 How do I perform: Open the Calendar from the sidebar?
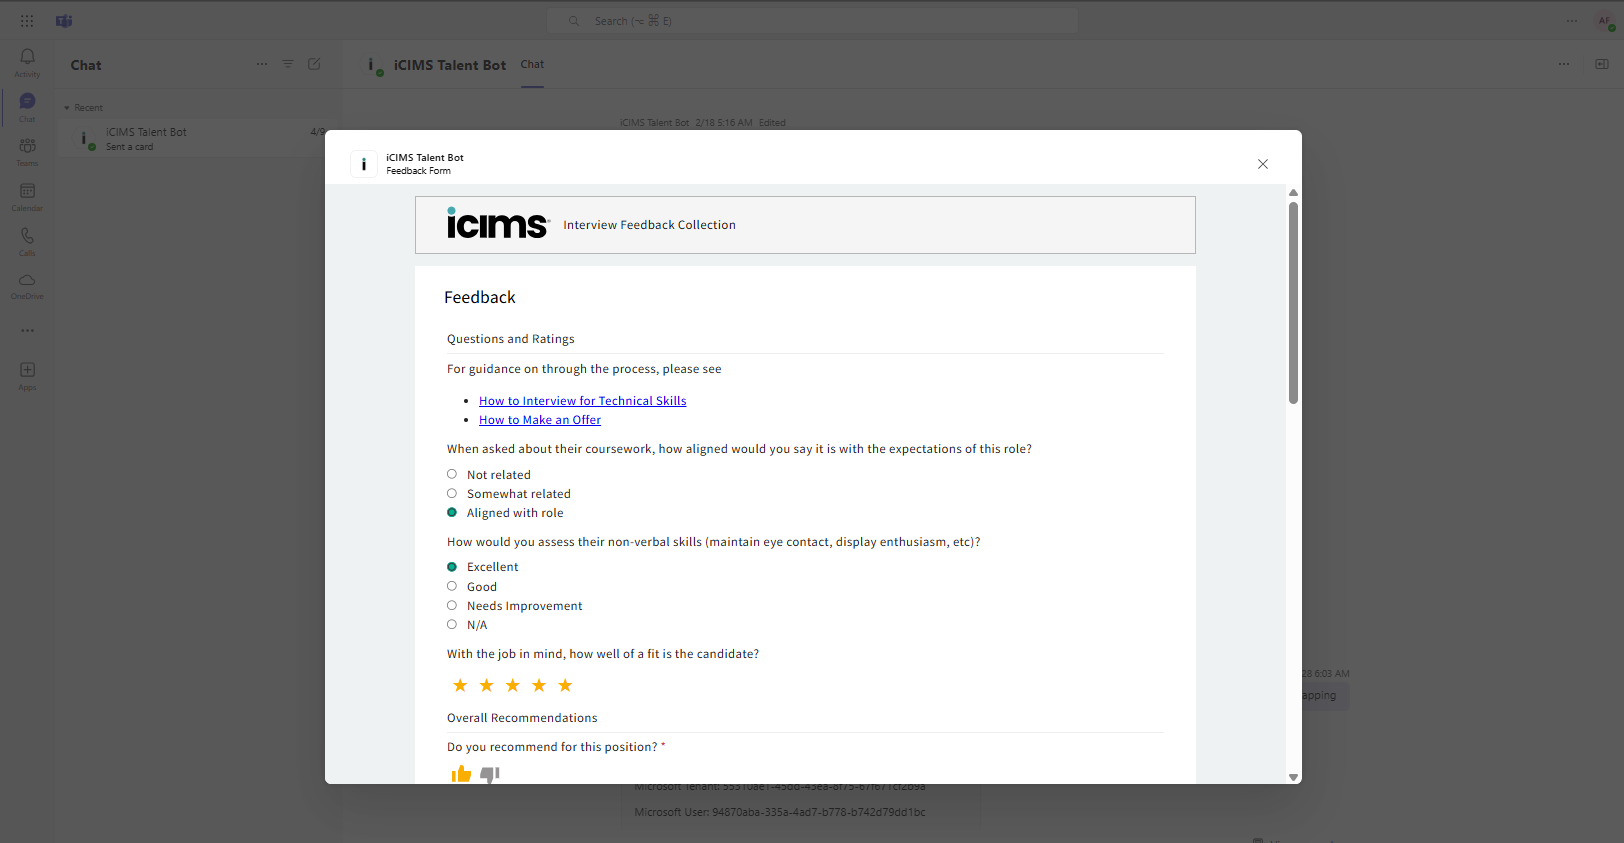tap(27, 196)
